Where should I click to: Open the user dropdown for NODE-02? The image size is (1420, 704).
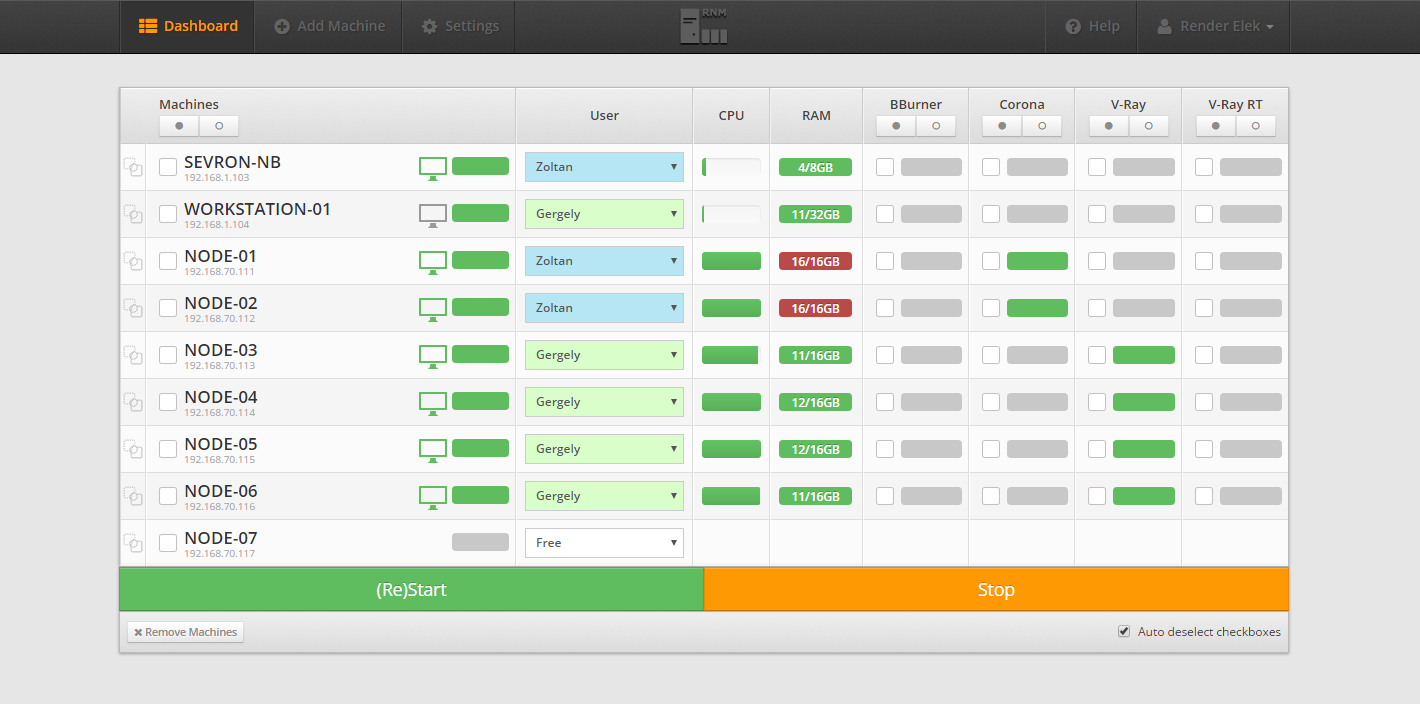click(x=604, y=308)
